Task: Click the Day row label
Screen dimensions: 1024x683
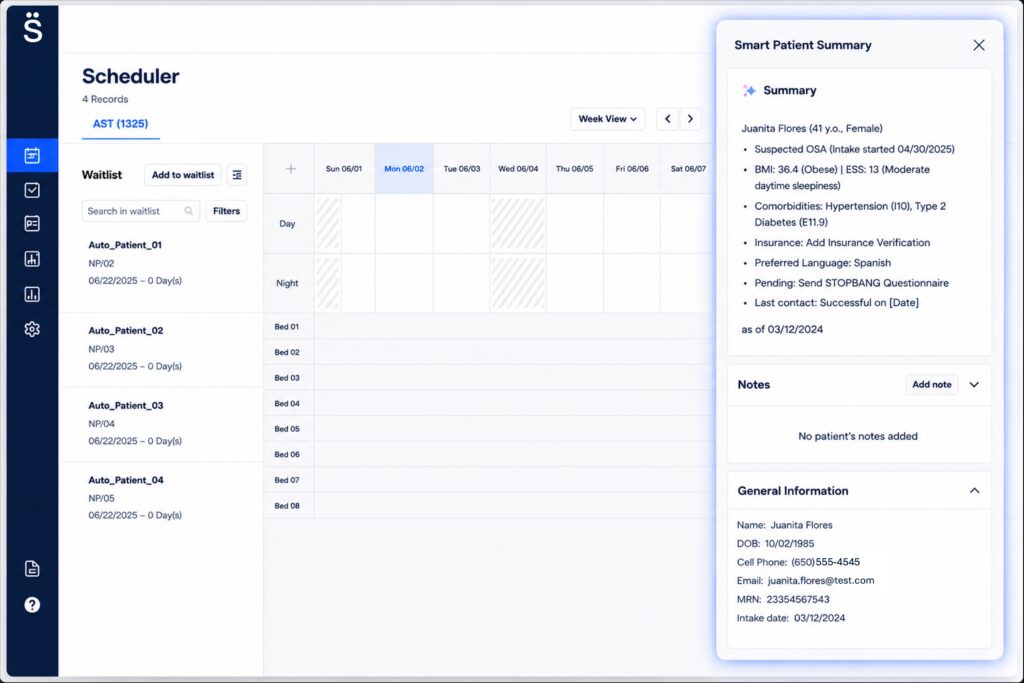Action: [x=287, y=223]
